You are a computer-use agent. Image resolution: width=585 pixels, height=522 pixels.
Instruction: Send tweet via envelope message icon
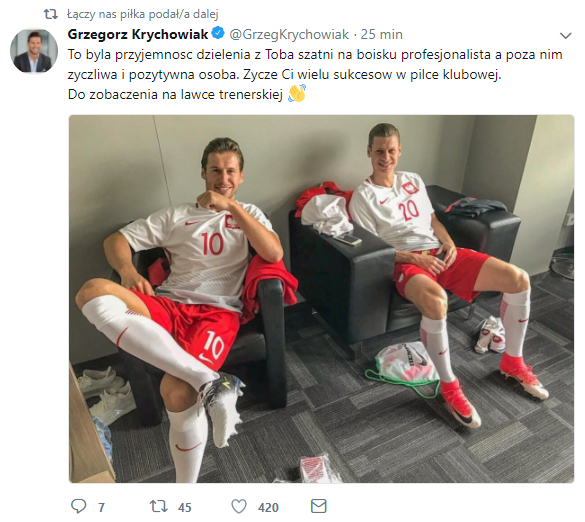pyautogui.click(x=319, y=506)
